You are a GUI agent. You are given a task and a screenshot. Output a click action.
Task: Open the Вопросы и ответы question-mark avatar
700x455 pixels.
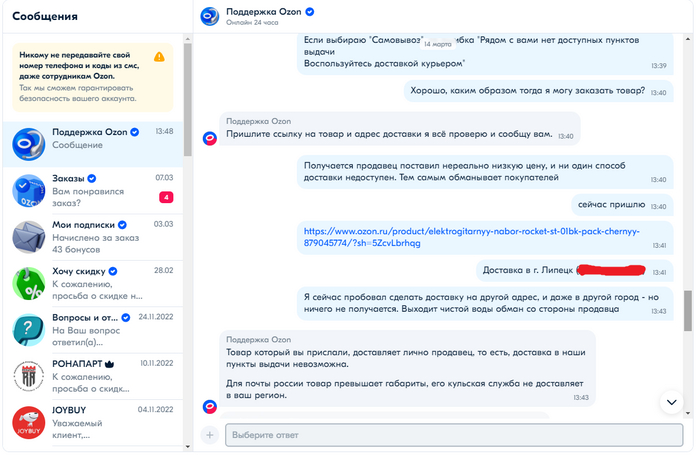[x=29, y=330]
